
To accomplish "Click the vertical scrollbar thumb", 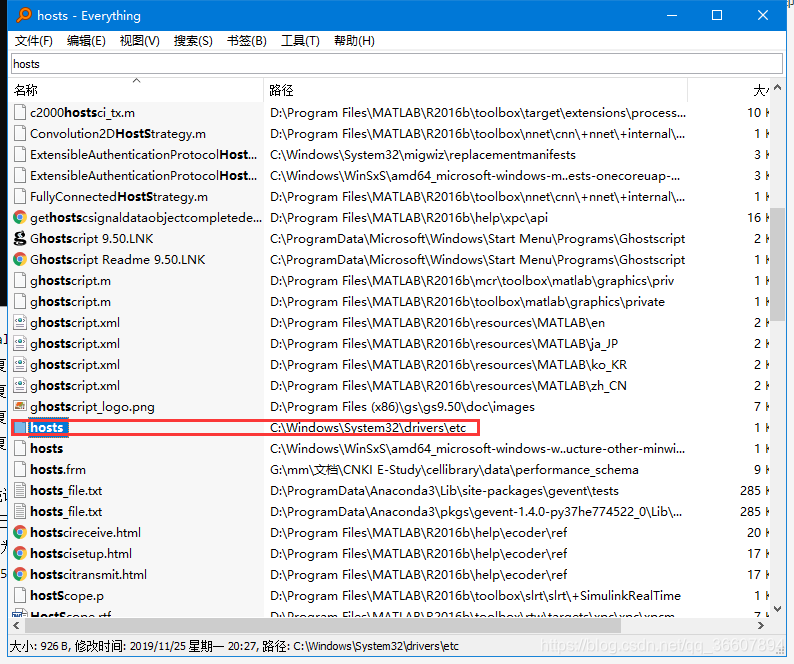I will [778, 264].
